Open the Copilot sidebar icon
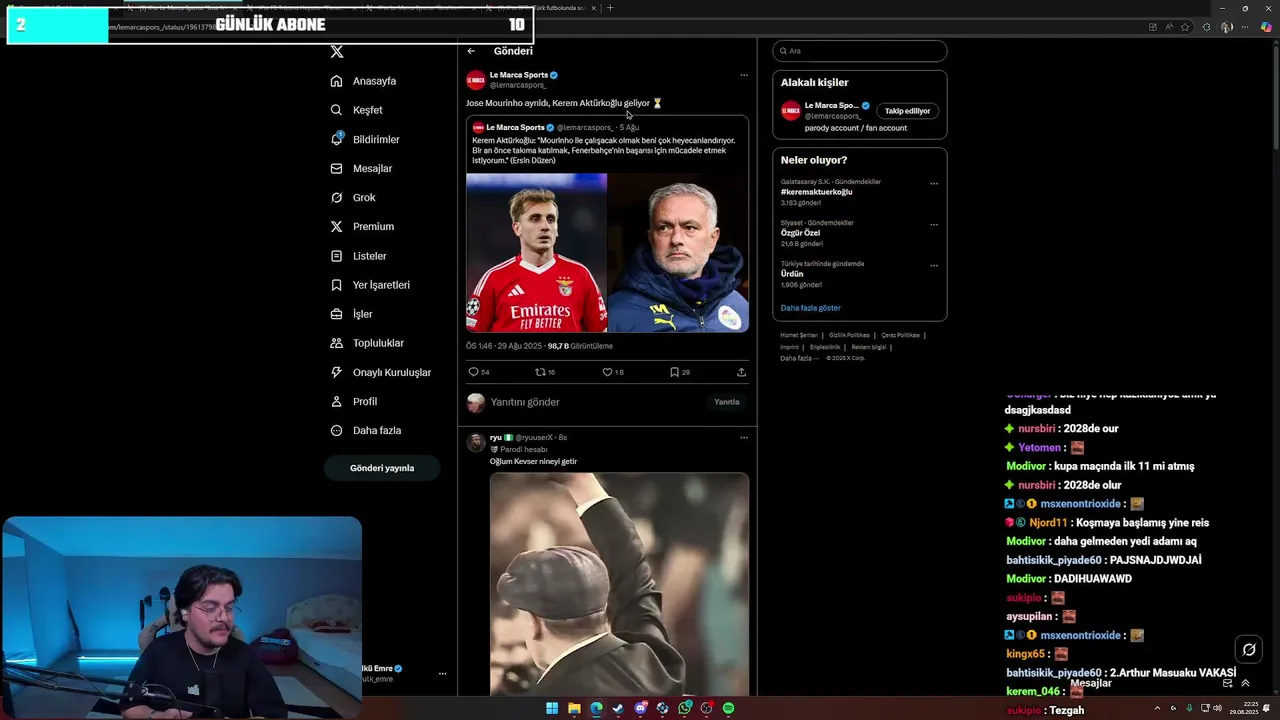1280x720 pixels. pos(1267,27)
